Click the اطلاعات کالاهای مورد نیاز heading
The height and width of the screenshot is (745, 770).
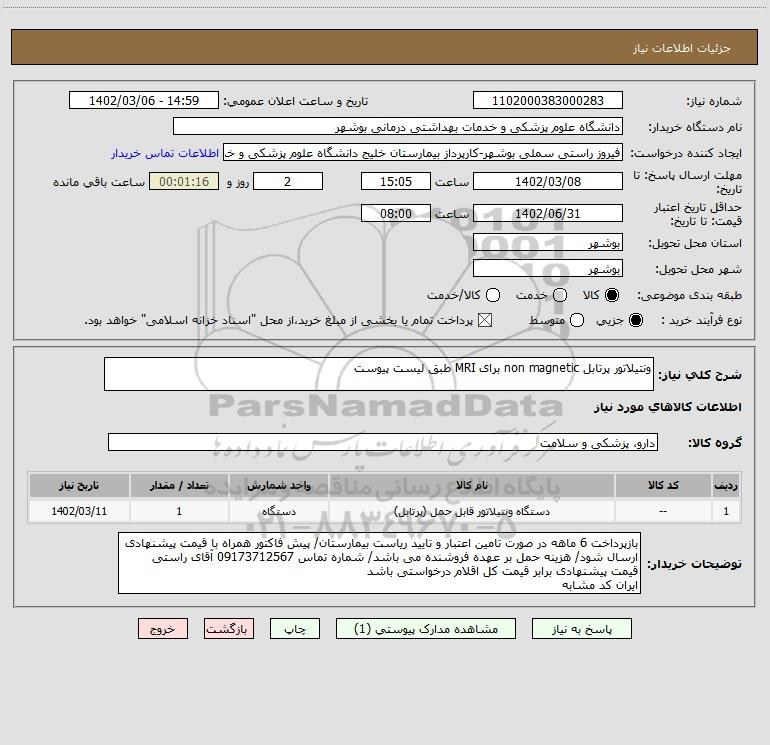667,407
